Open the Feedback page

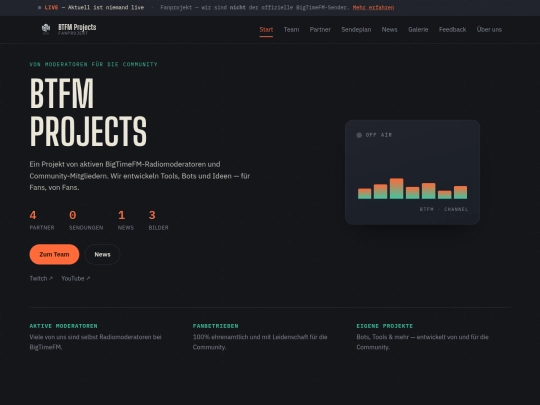[x=452, y=30]
